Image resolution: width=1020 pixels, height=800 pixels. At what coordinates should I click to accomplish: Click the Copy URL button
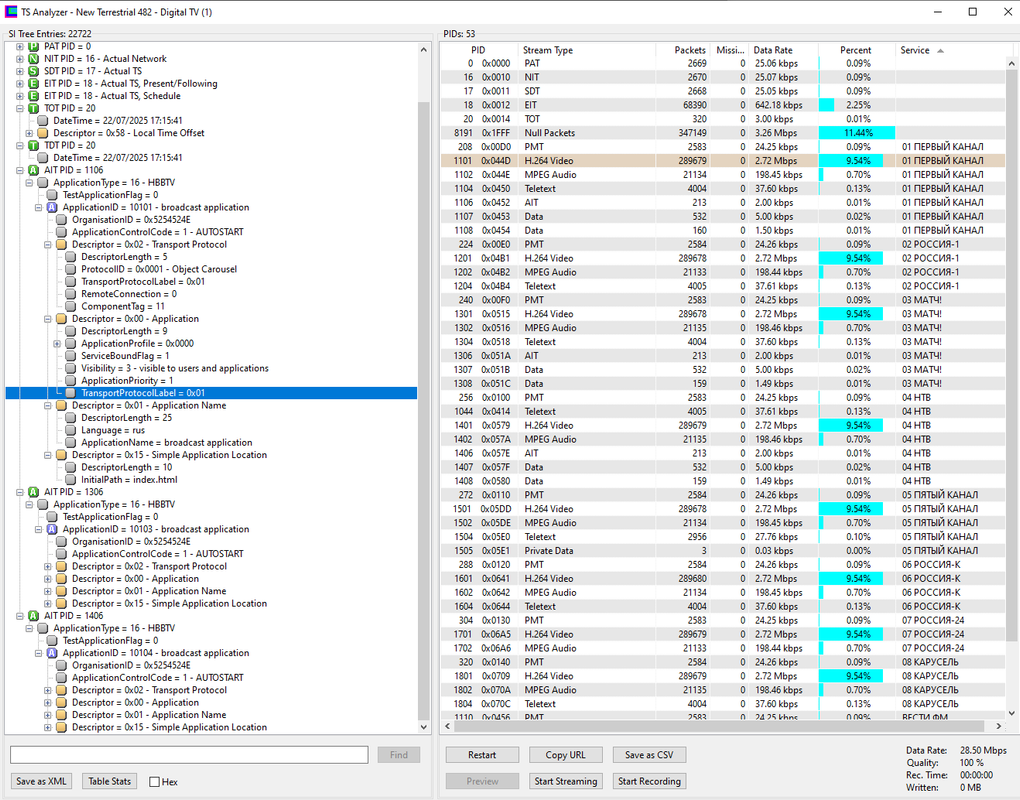point(565,755)
